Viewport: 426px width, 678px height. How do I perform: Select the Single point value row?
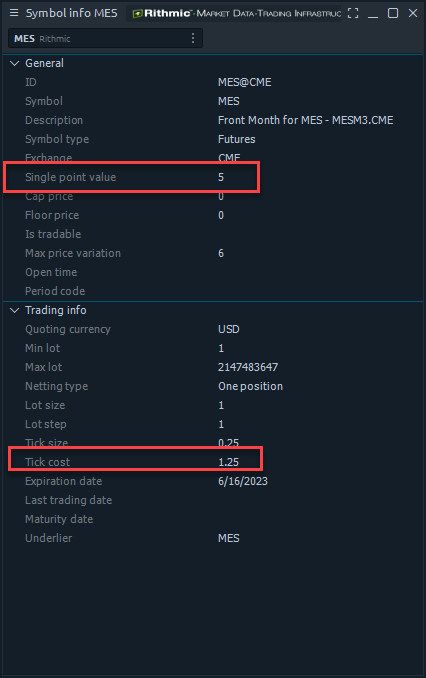pyautogui.click(x=213, y=177)
